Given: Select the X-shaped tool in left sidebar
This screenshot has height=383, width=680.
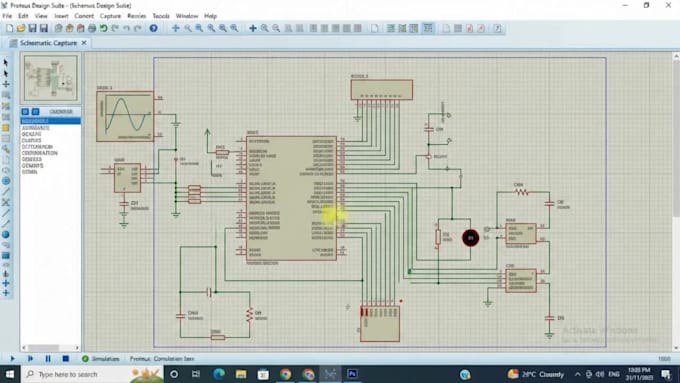Looking at the screenshot, I should click(6, 203).
